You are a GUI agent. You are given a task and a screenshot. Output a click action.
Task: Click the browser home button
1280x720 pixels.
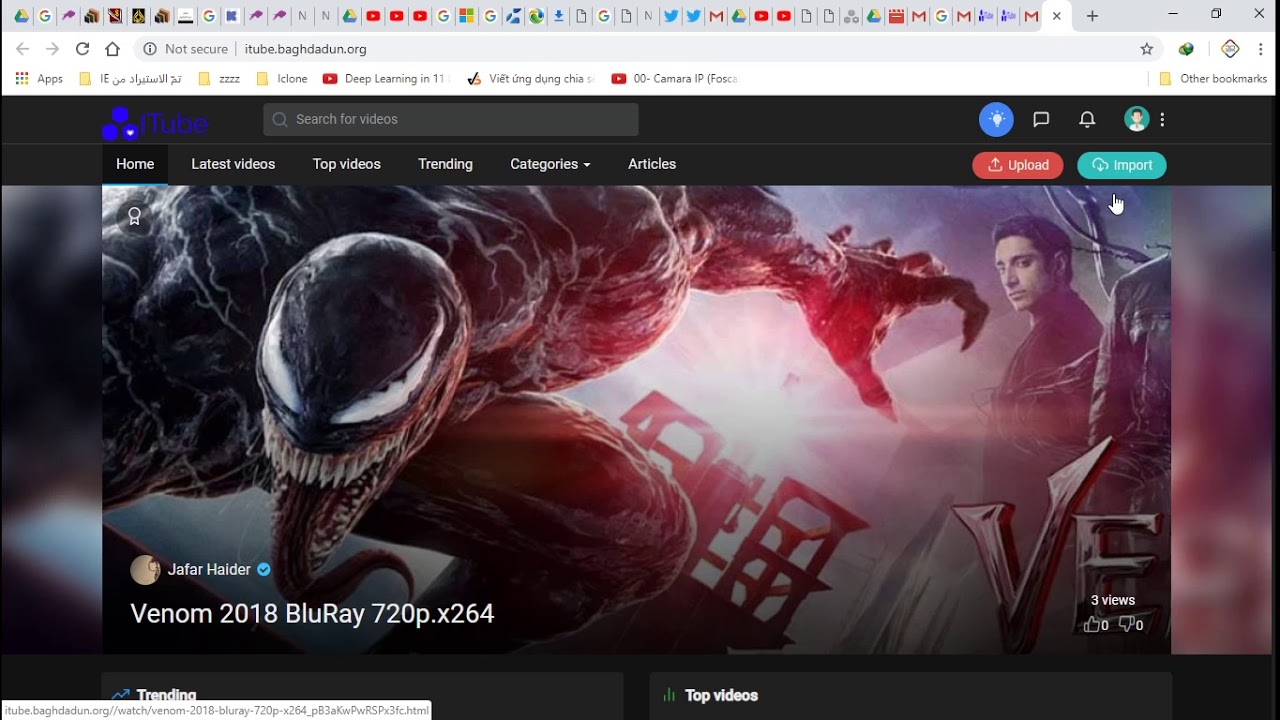[112, 48]
